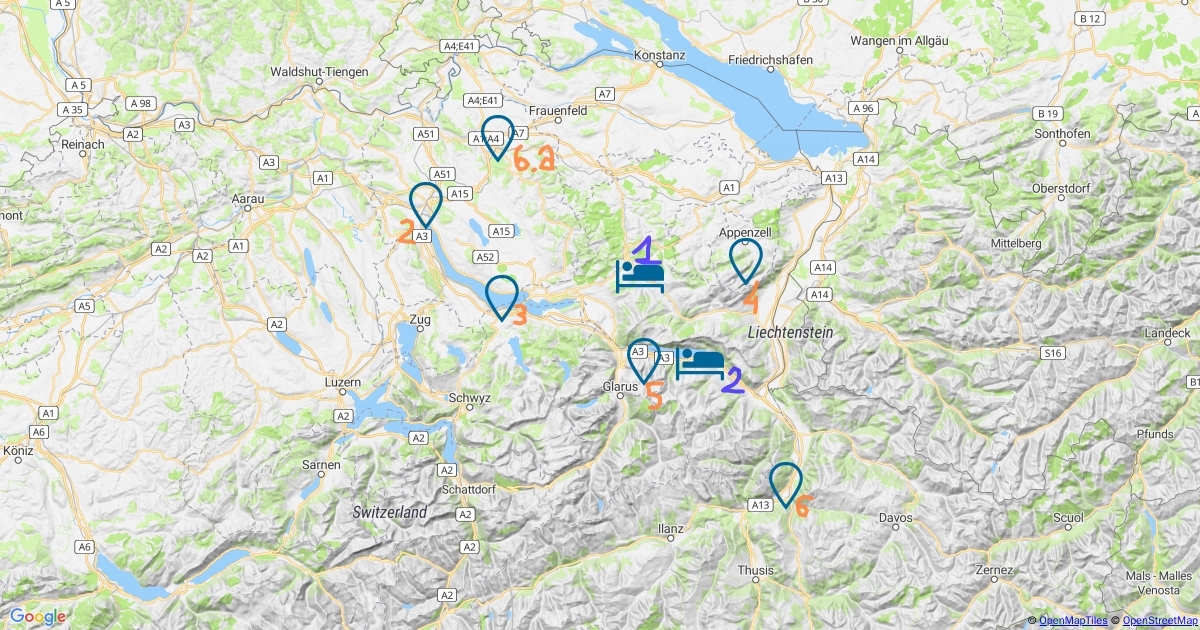The image size is (1200, 630).
Task: Click the Aarau city label
Action: pyautogui.click(x=248, y=200)
